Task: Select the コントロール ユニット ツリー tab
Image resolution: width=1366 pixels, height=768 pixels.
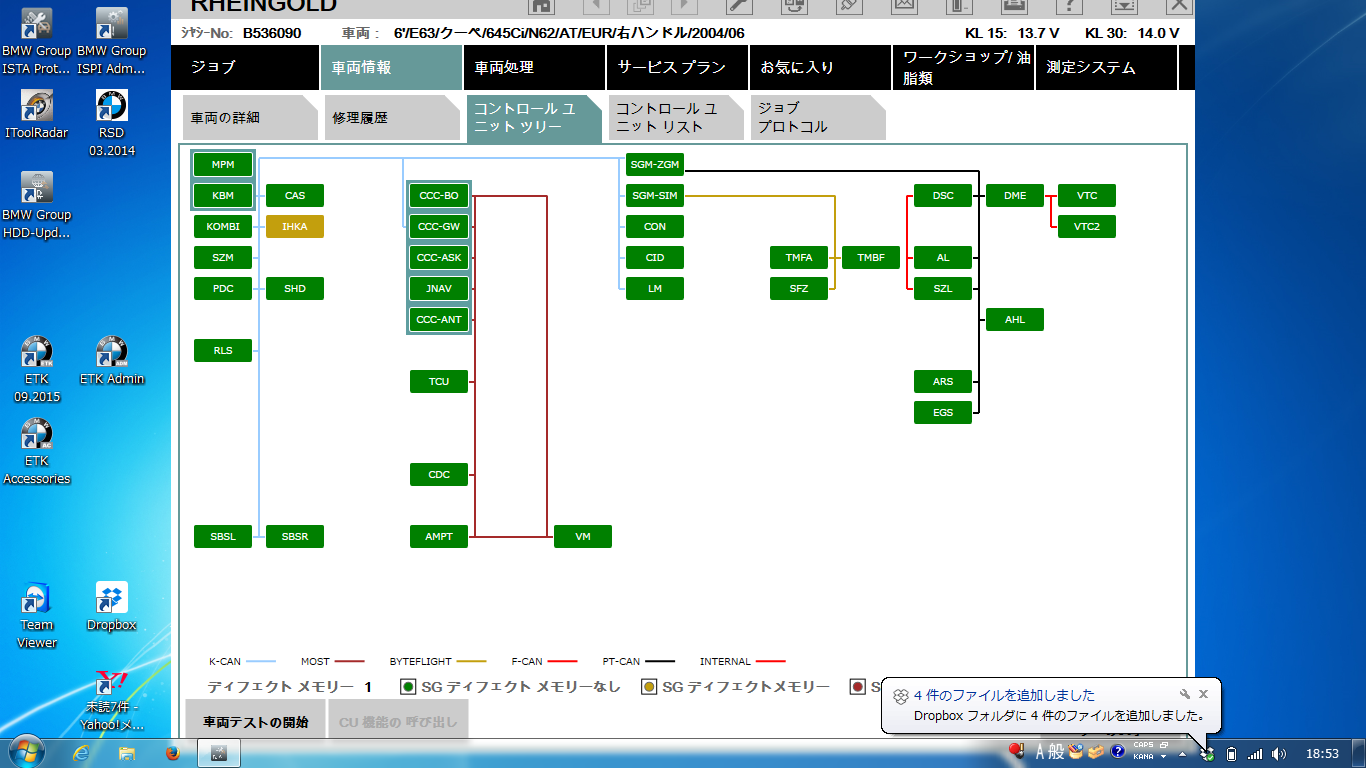Action: (534, 118)
